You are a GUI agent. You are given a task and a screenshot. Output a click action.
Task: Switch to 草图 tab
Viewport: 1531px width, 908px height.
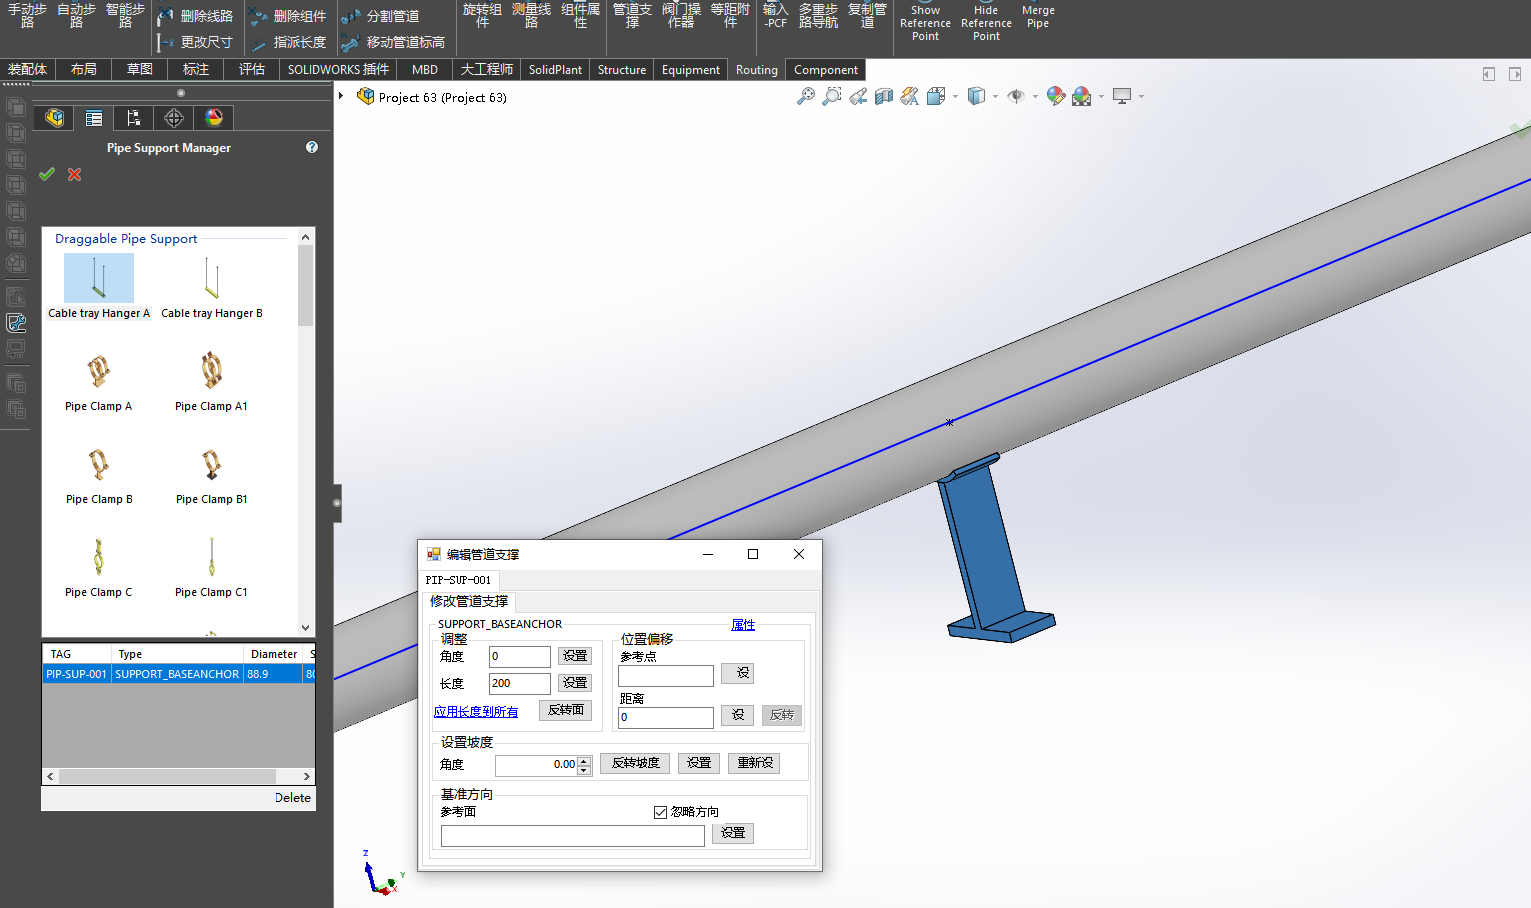(140, 69)
